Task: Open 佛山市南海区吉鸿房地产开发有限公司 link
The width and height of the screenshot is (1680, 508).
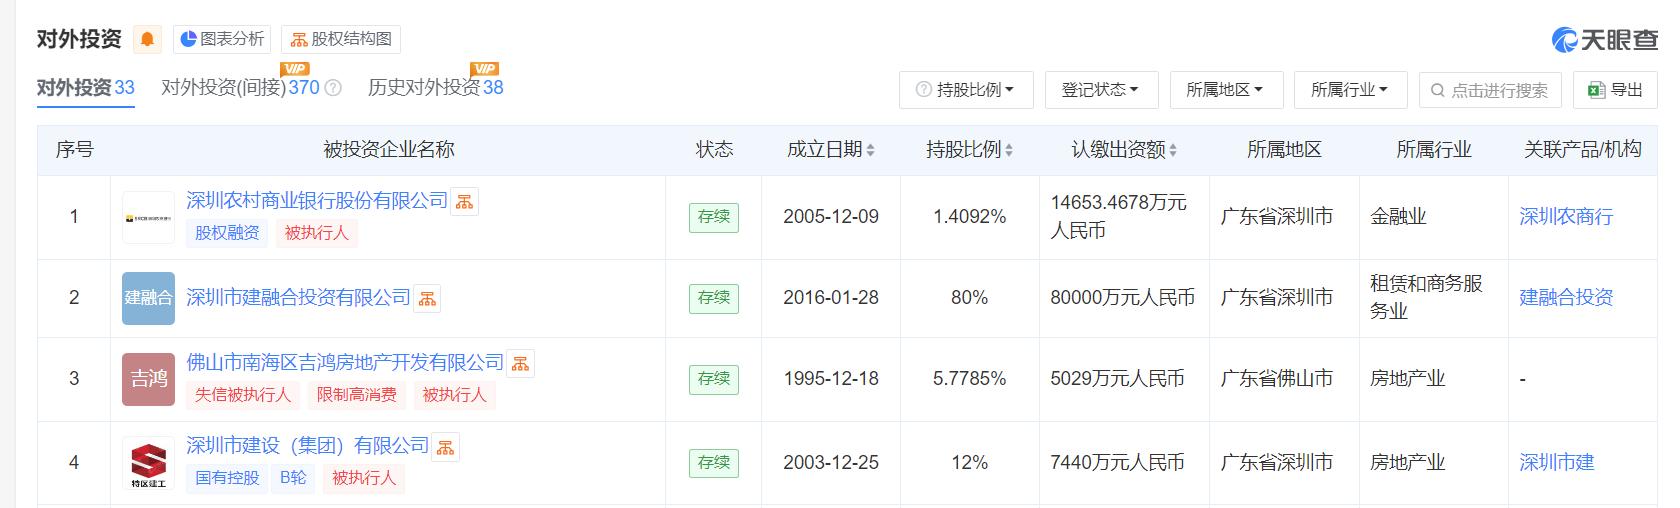Action: coord(345,362)
